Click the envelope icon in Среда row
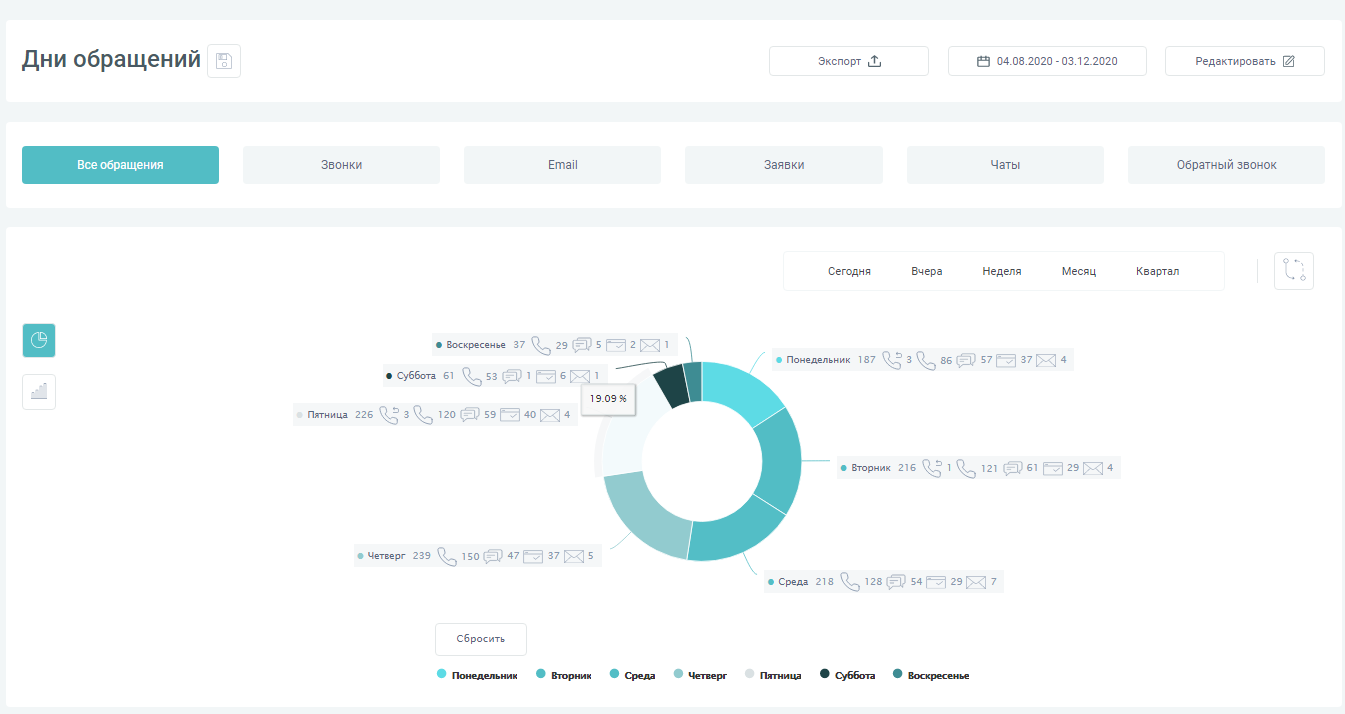This screenshot has width=1345, height=714. pyautogui.click(x=977, y=582)
